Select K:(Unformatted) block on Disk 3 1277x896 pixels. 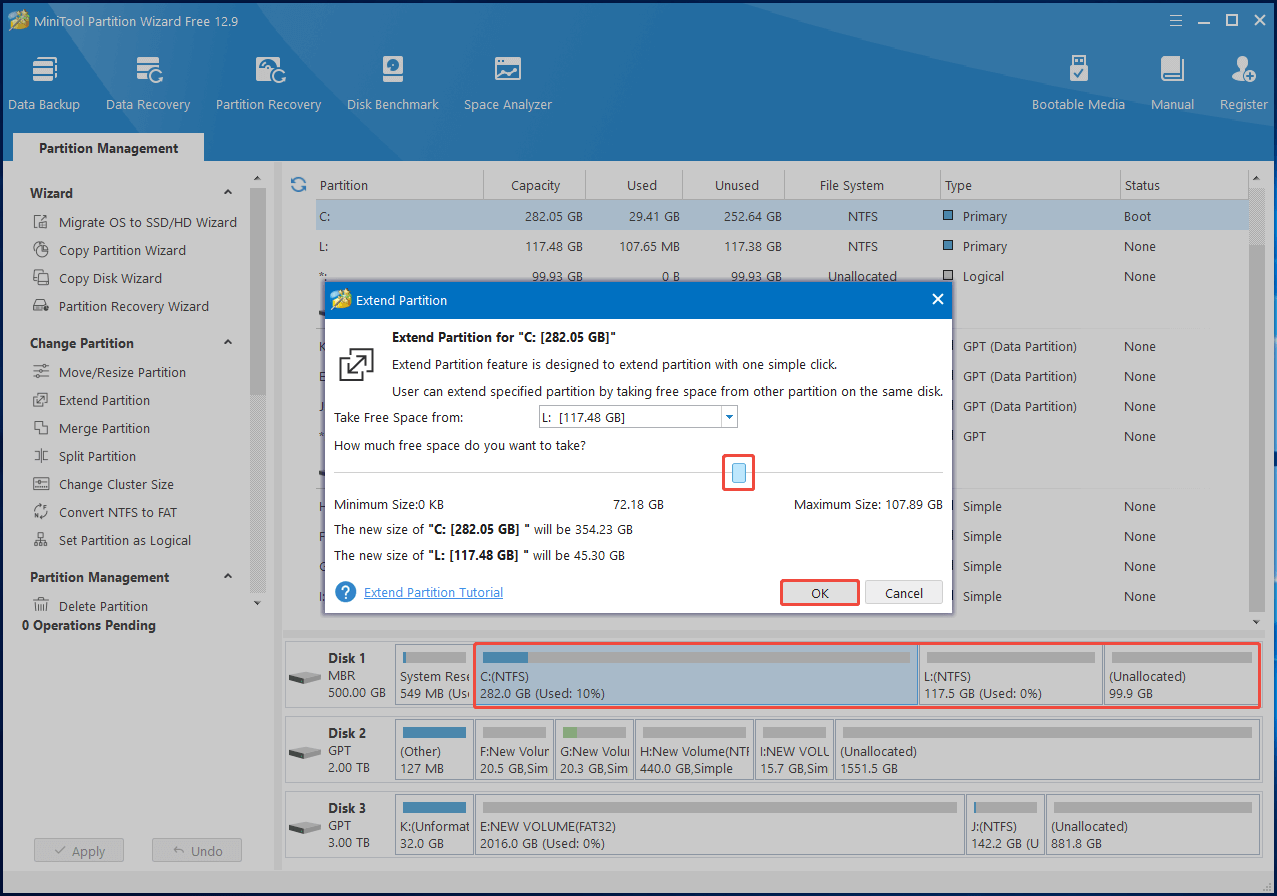pyautogui.click(x=435, y=825)
